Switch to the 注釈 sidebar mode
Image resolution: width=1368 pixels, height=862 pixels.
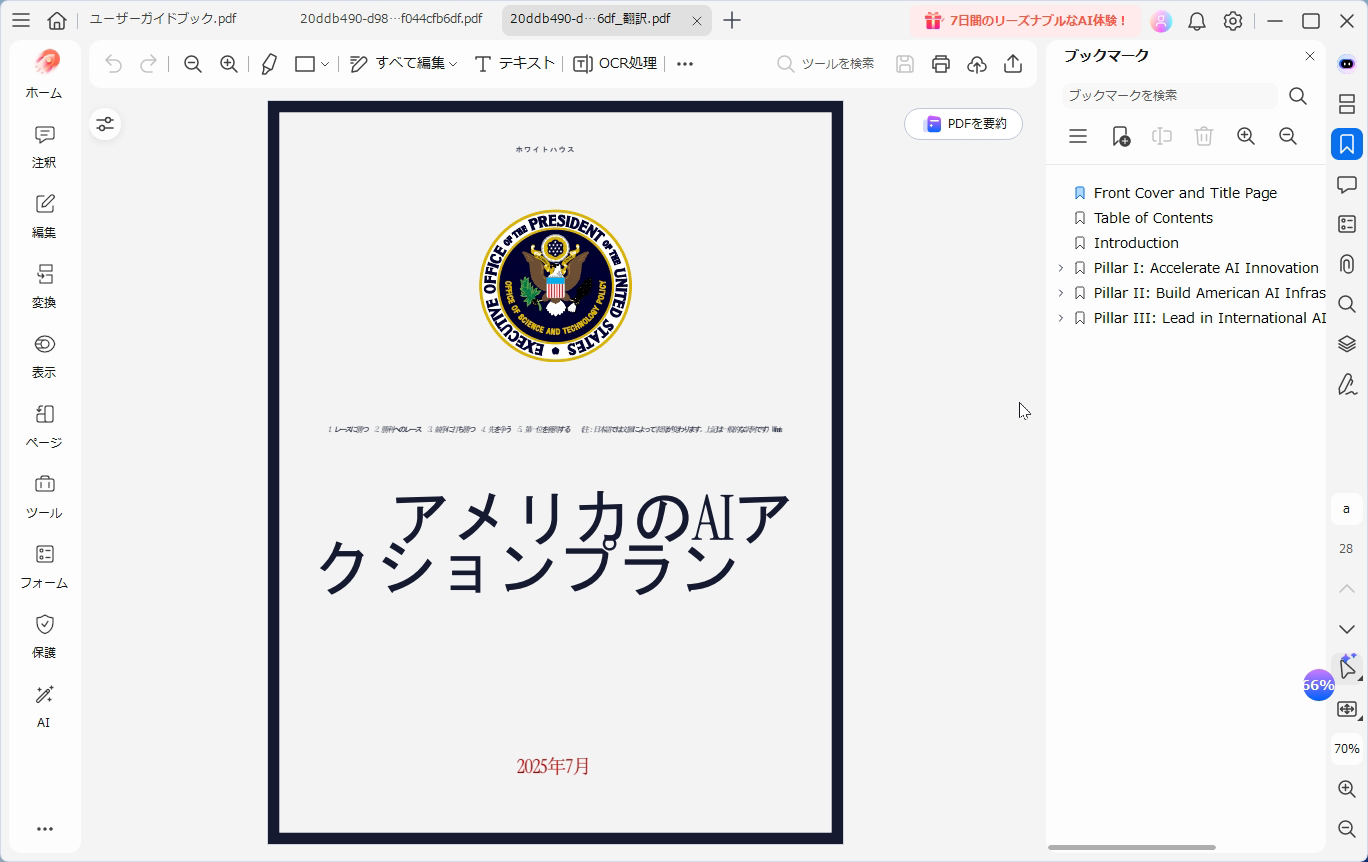tap(43, 146)
